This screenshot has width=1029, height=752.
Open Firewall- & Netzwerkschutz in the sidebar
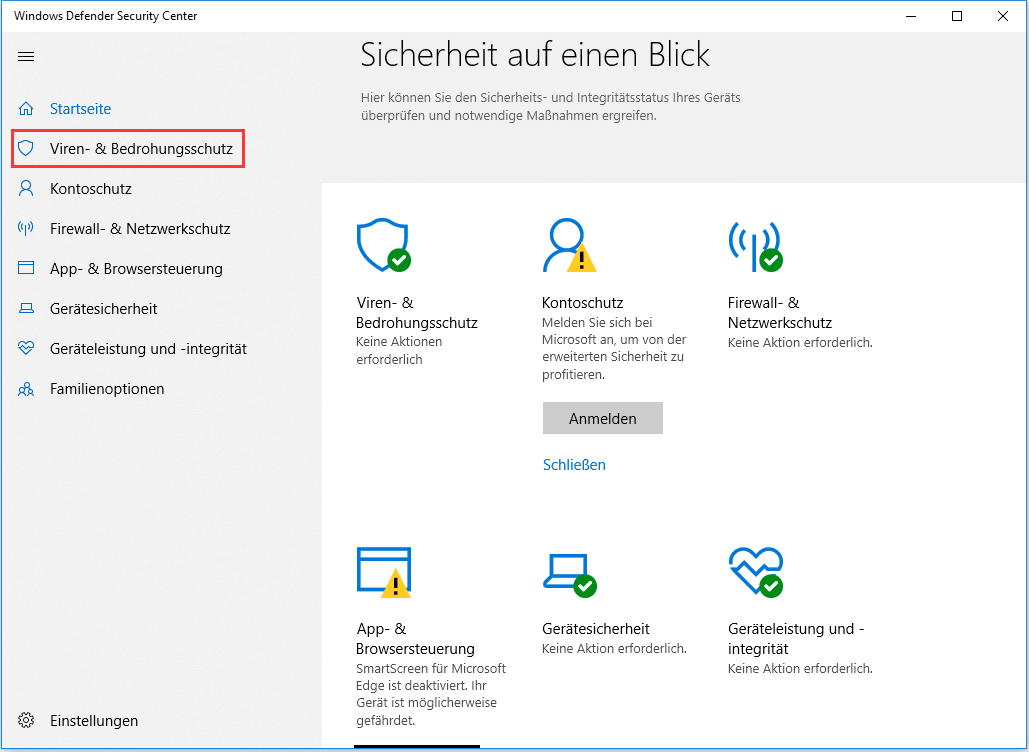coord(140,228)
